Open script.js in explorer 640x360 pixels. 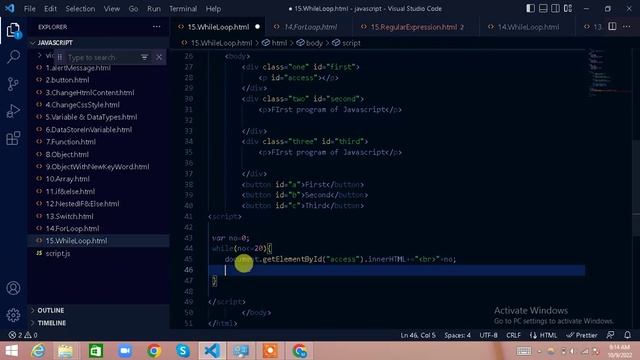coord(58,253)
